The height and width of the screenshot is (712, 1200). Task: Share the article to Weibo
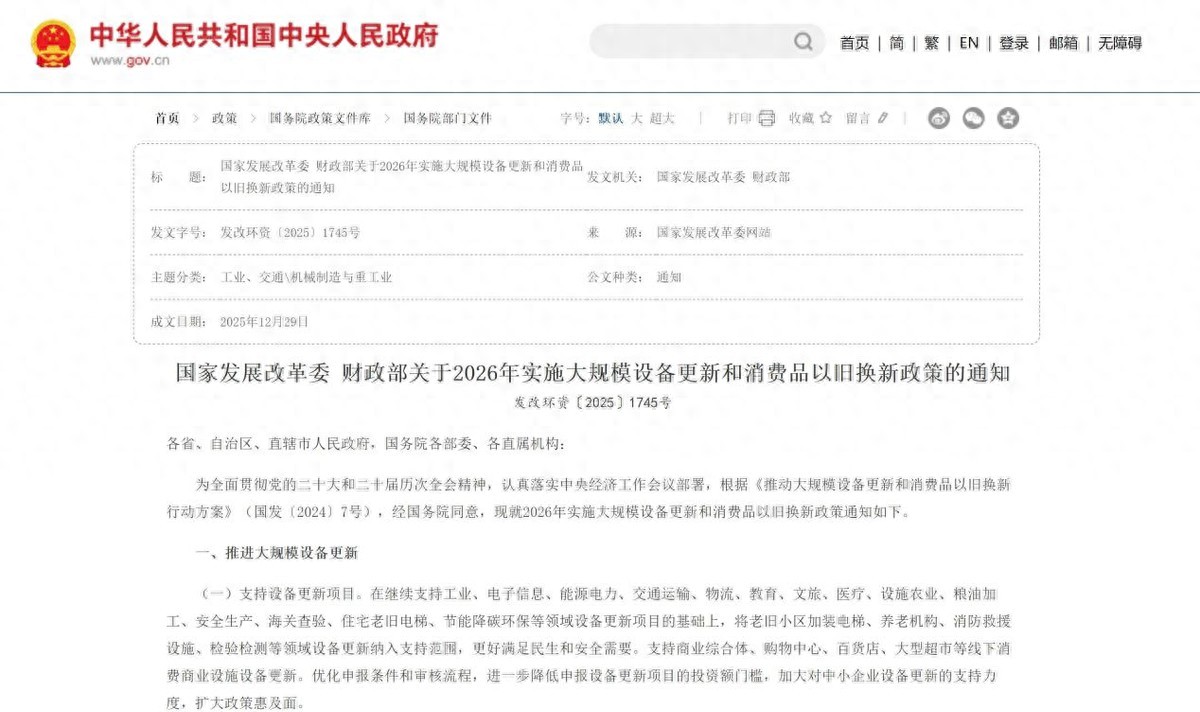click(938, 117)
